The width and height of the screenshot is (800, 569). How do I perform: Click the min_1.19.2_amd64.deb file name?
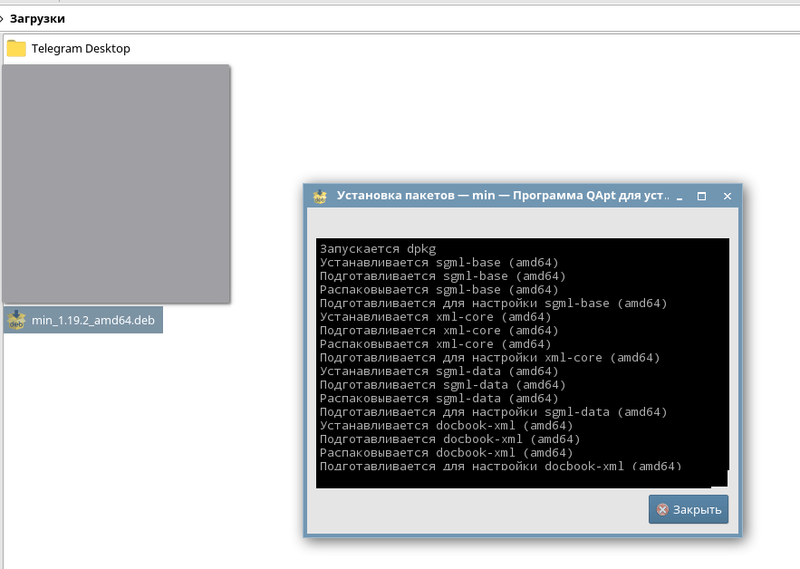[93, 320]
